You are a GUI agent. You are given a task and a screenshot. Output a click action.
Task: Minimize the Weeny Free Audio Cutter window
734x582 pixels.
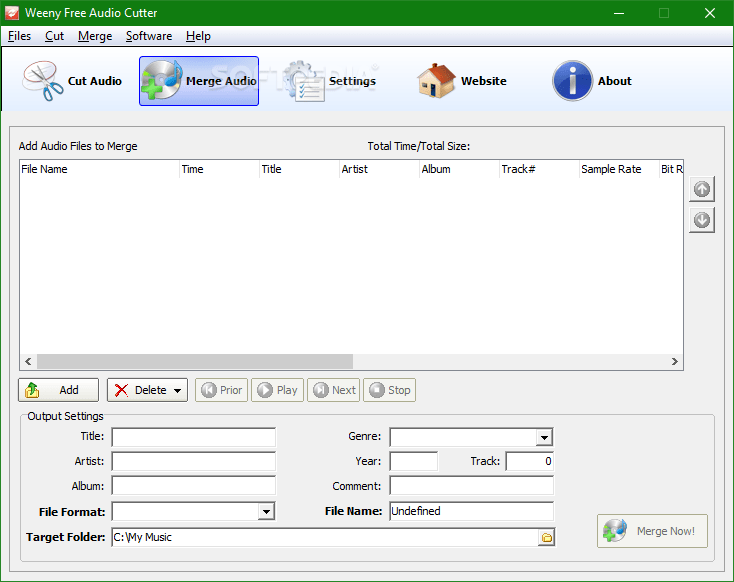tap(619, 13)
